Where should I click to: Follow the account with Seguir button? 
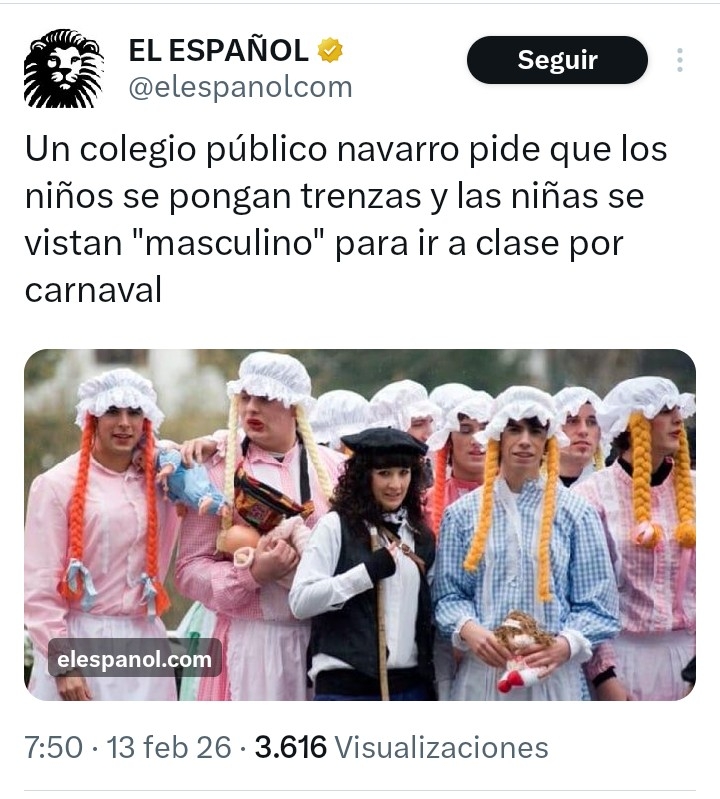[557, 60]
